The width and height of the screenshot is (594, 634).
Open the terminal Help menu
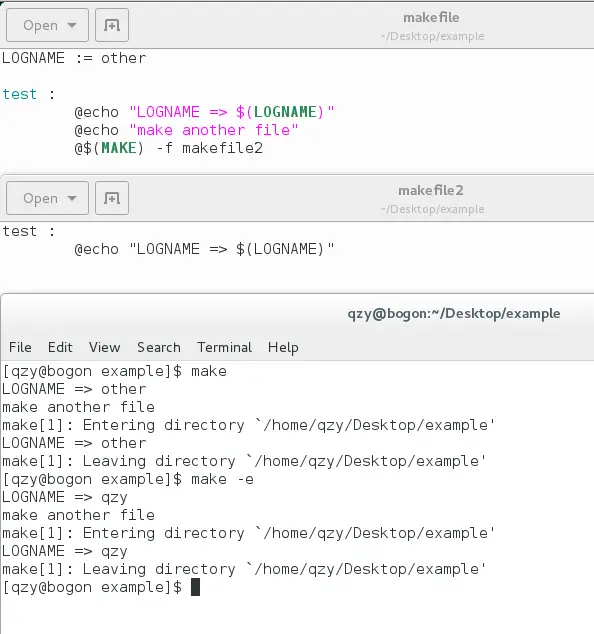283,347
